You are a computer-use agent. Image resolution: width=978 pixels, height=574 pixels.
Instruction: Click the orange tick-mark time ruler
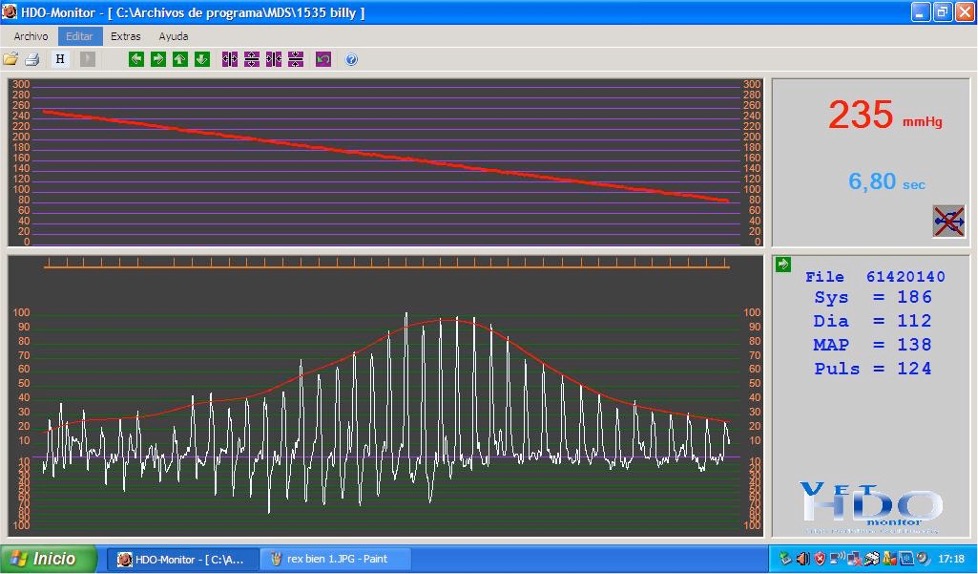tap(386, 264)
